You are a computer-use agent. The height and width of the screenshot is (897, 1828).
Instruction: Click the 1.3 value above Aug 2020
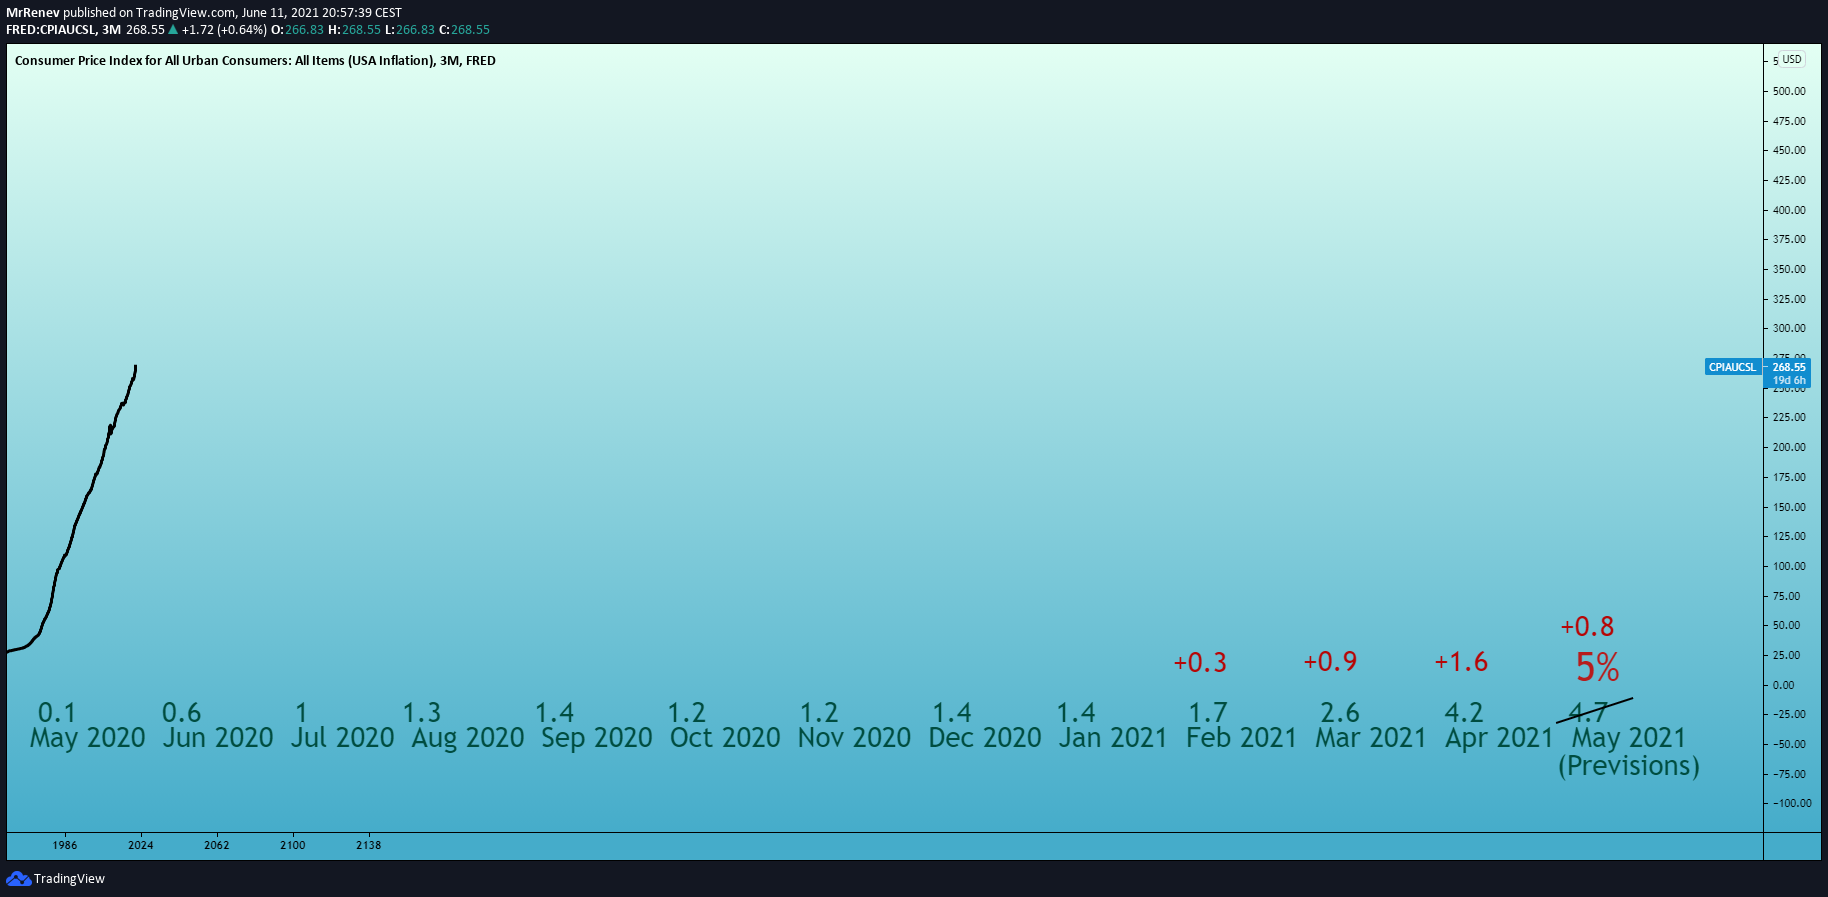point(422,712)
